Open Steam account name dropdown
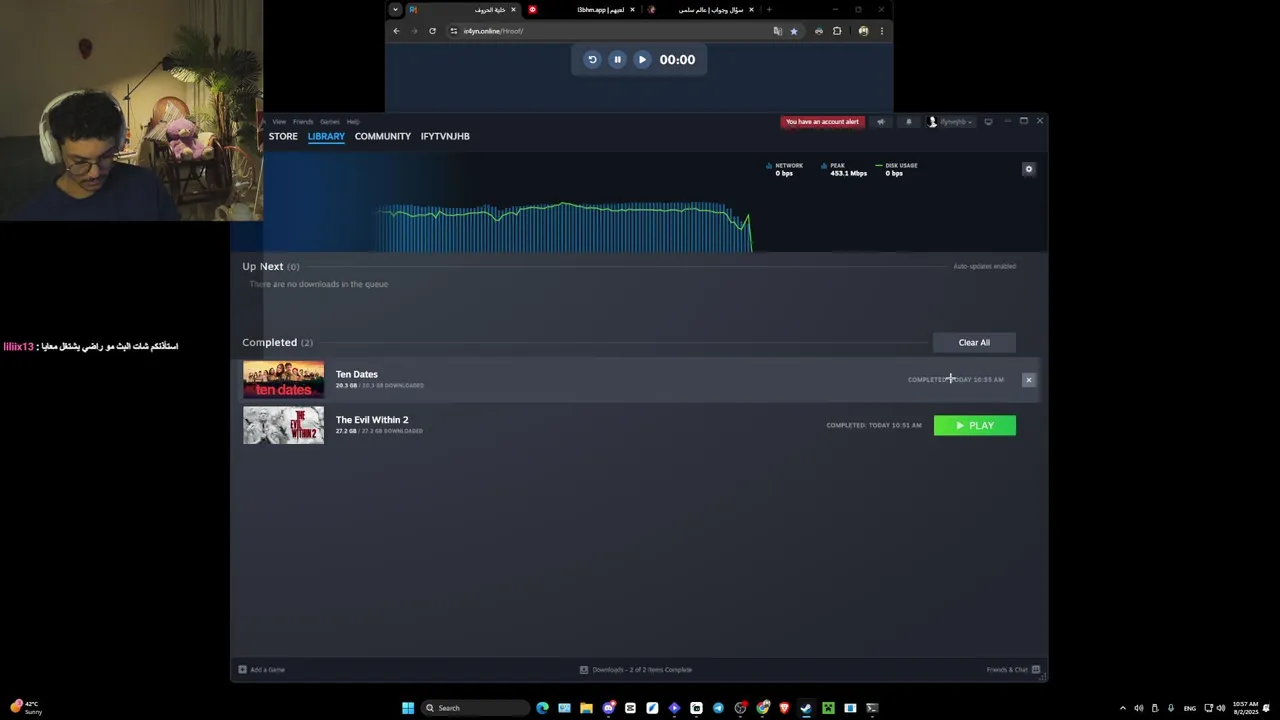The height and width of the screenshot is (720, 1280). click(950, 122)
